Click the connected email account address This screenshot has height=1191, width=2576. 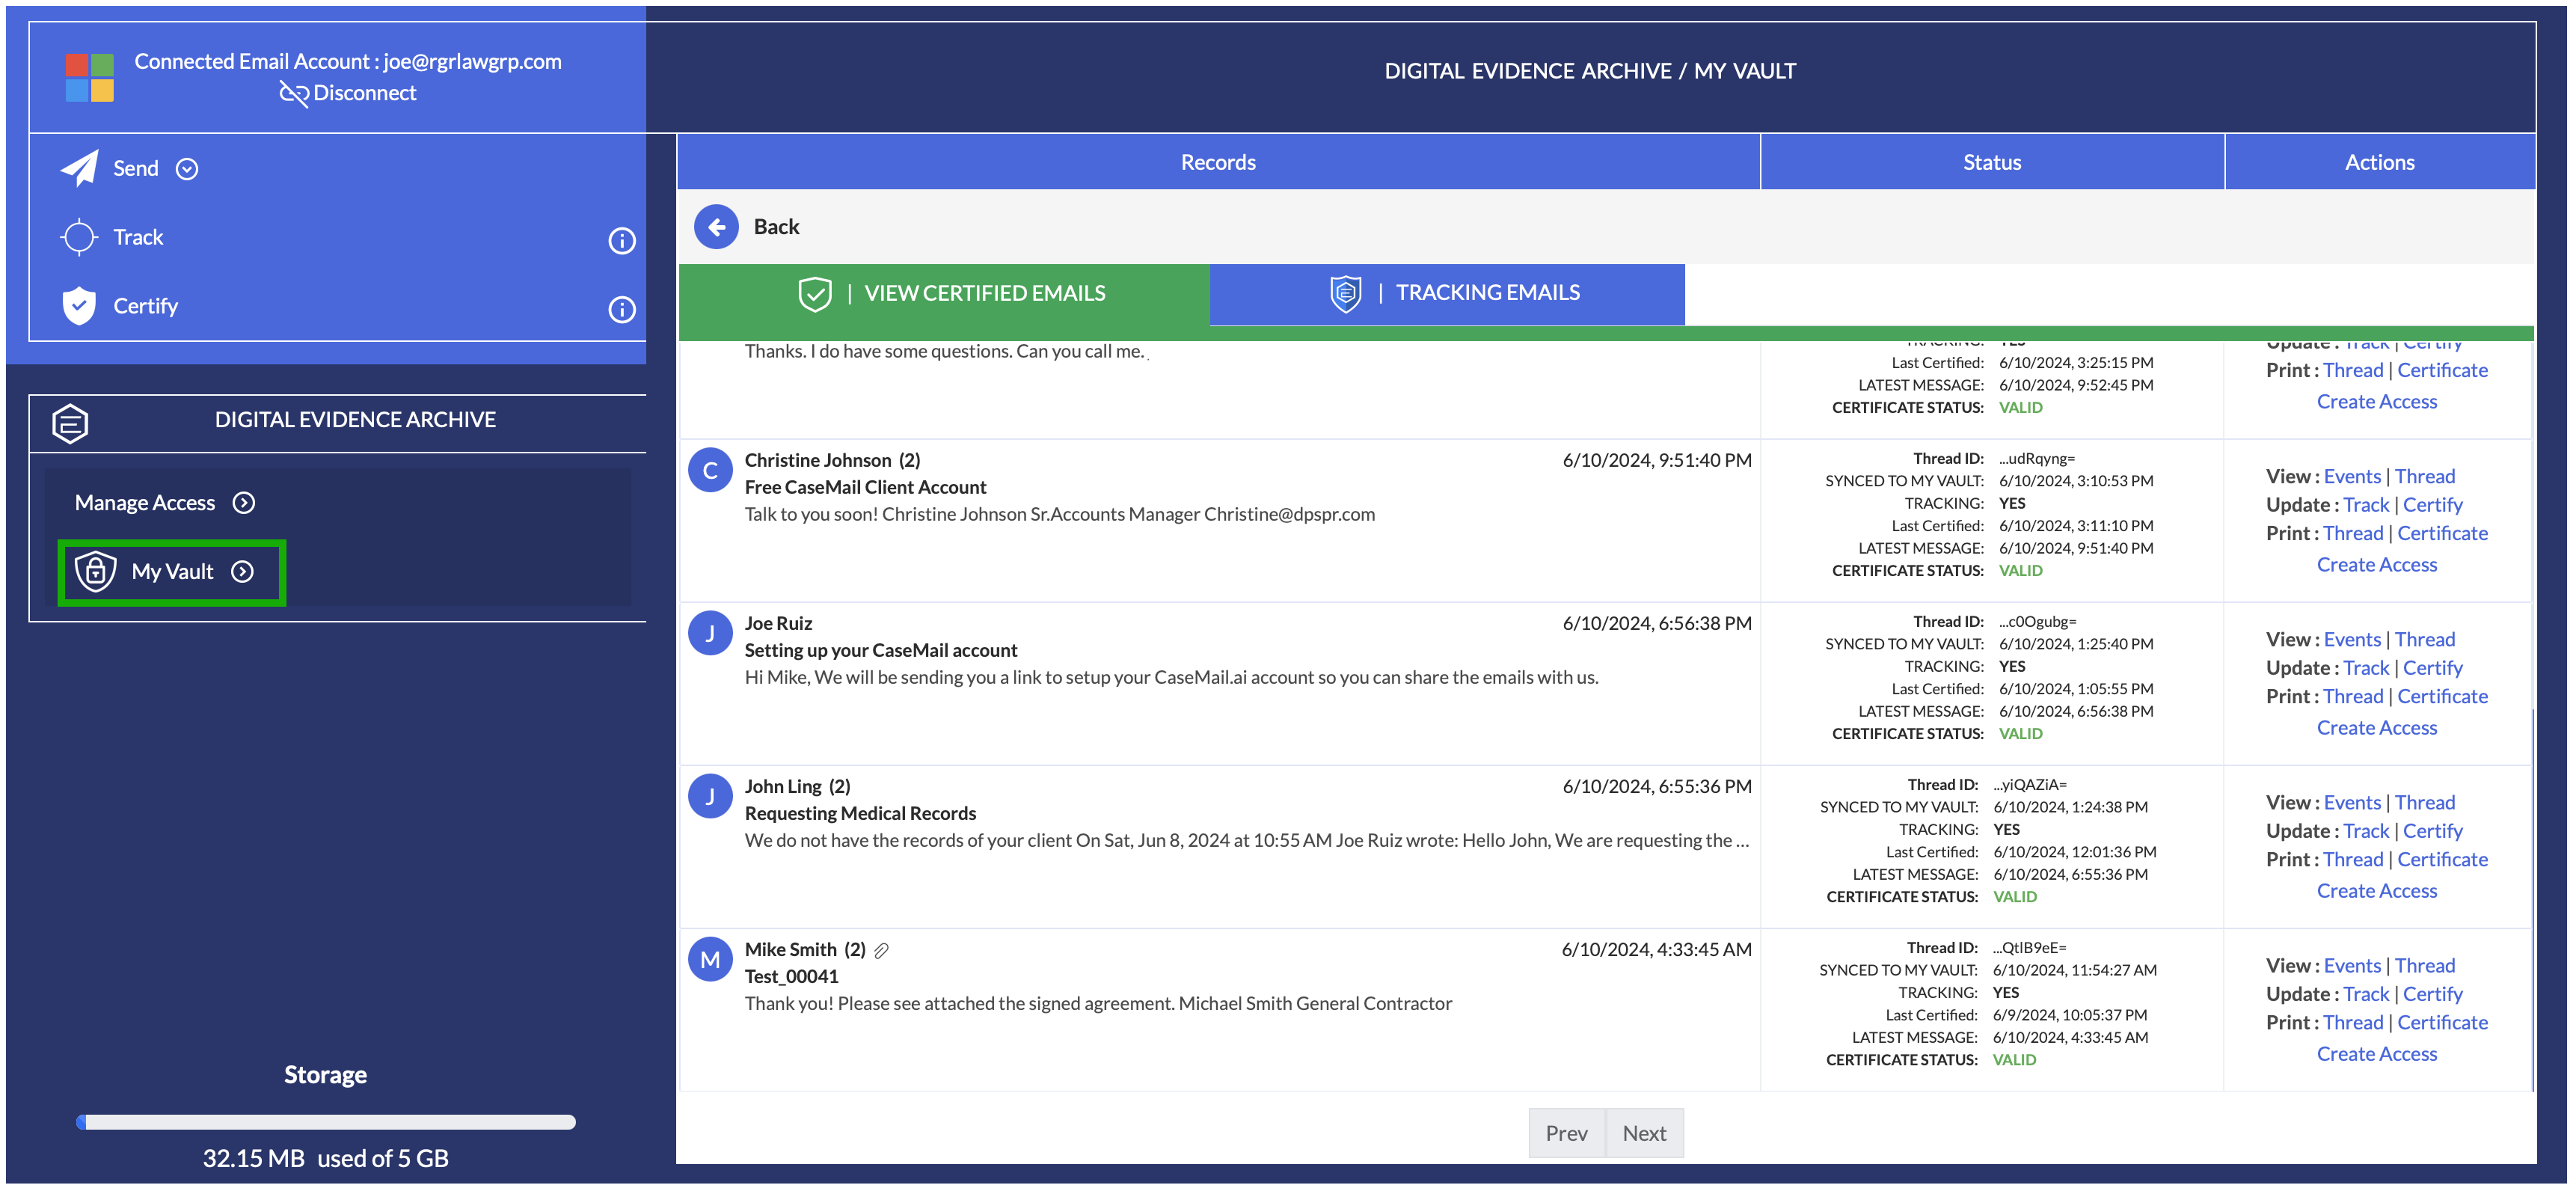pyautogui.click(x=473, y=62)
